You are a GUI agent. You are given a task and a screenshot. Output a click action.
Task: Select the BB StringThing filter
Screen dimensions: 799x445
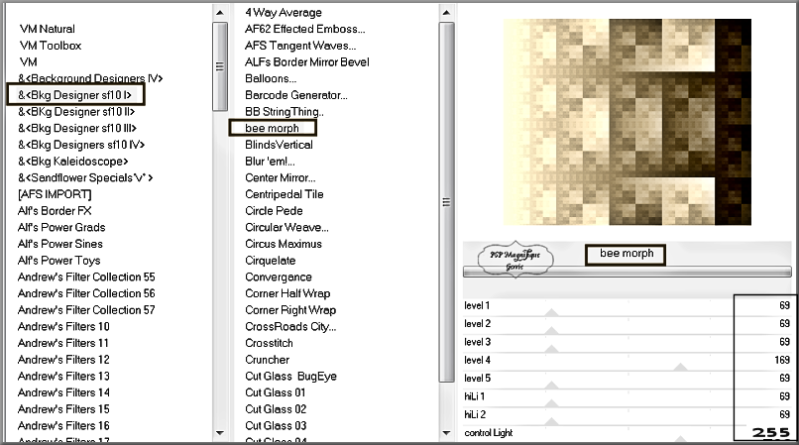point(284,112)
